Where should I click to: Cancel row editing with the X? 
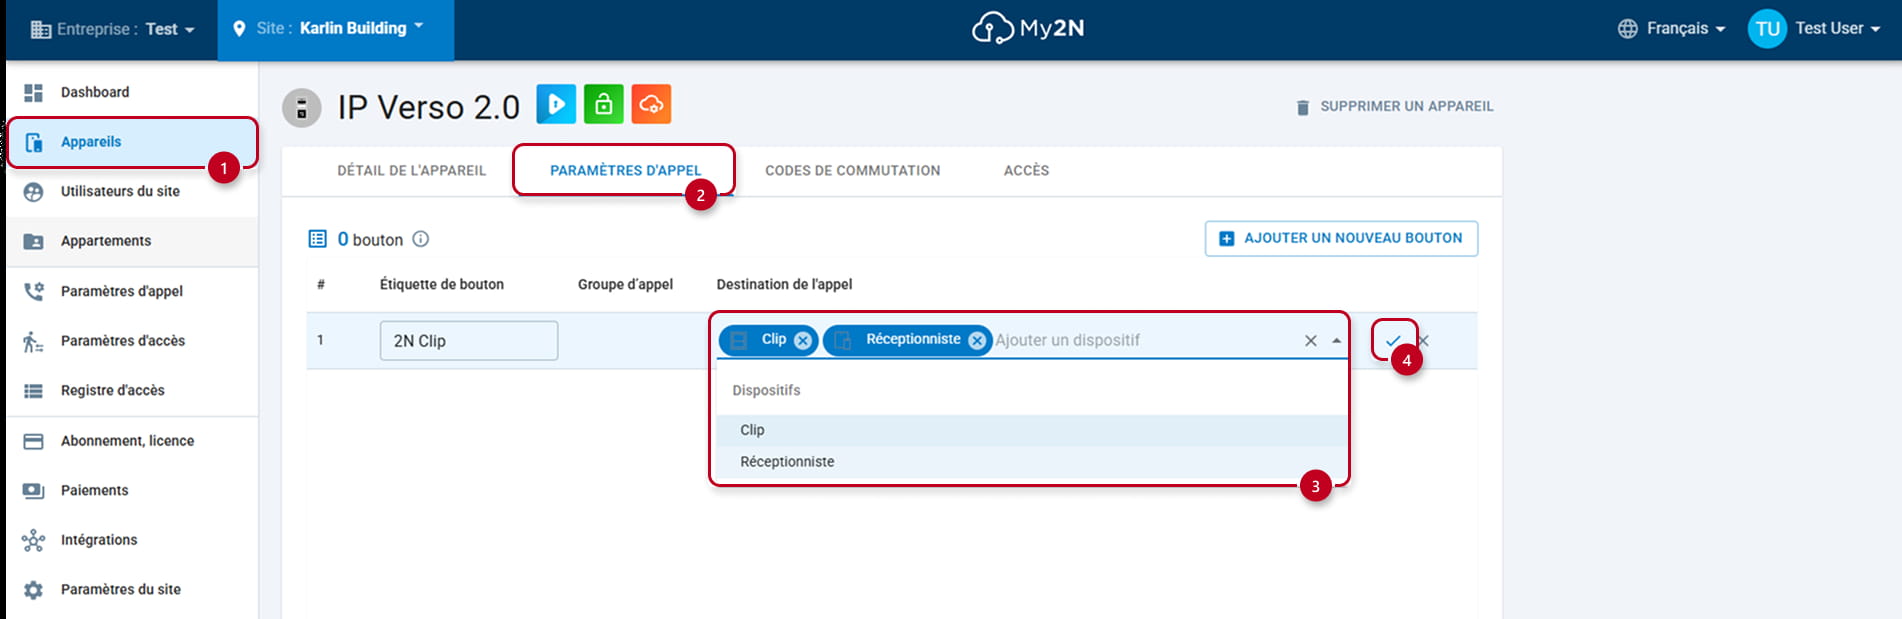click(x=1423, y=341)
